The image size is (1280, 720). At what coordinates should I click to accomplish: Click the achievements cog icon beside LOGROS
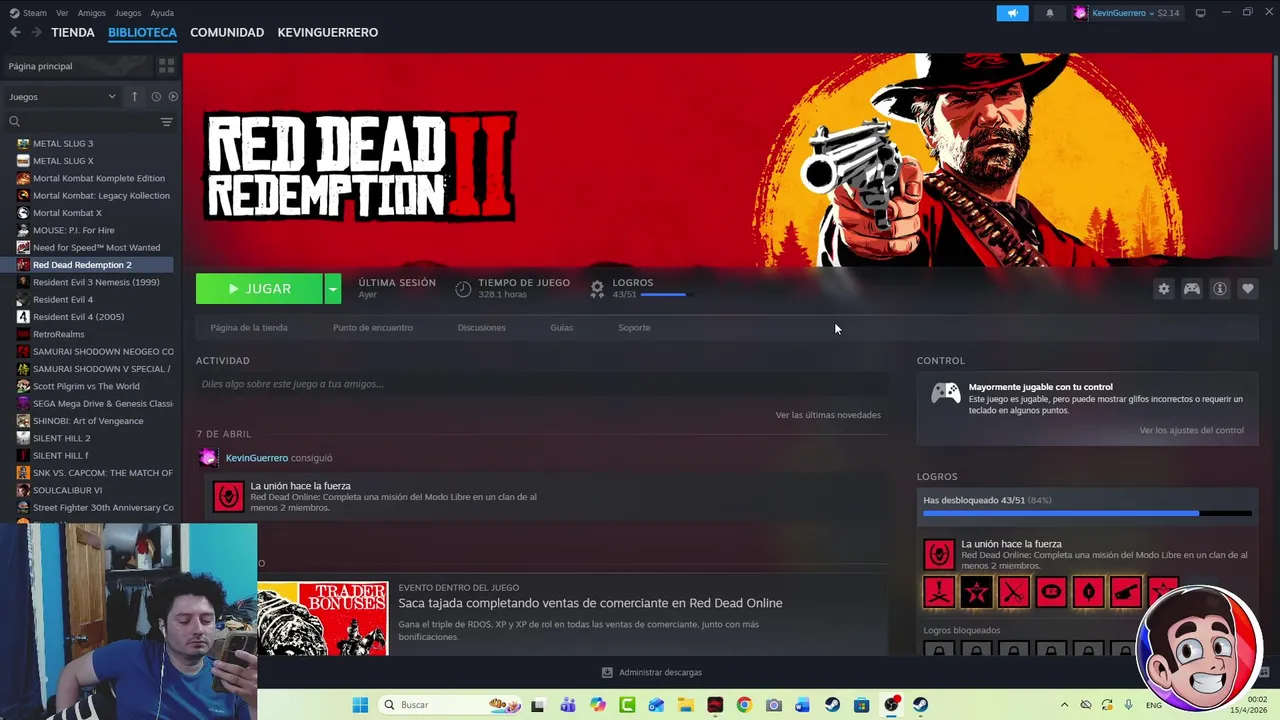[x=597, y=288]
